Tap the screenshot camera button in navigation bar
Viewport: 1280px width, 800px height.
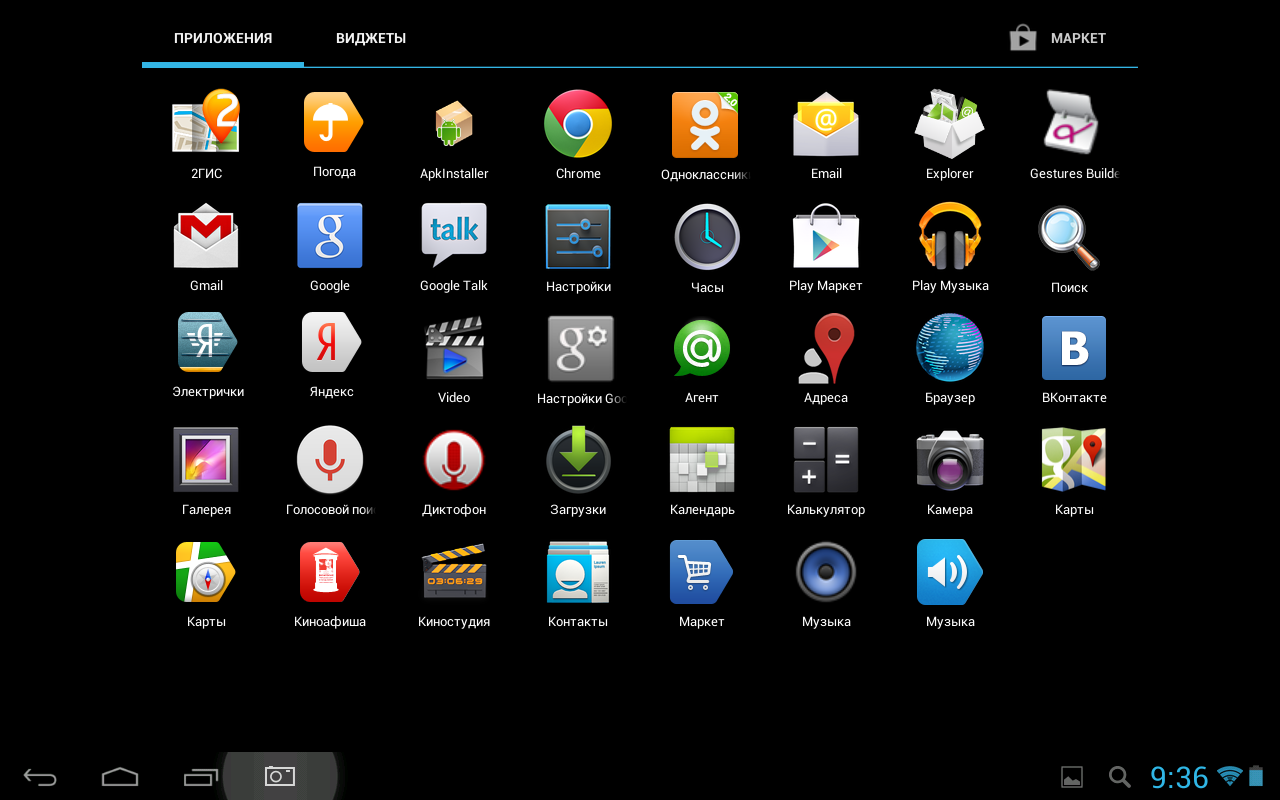pos(280,776)
